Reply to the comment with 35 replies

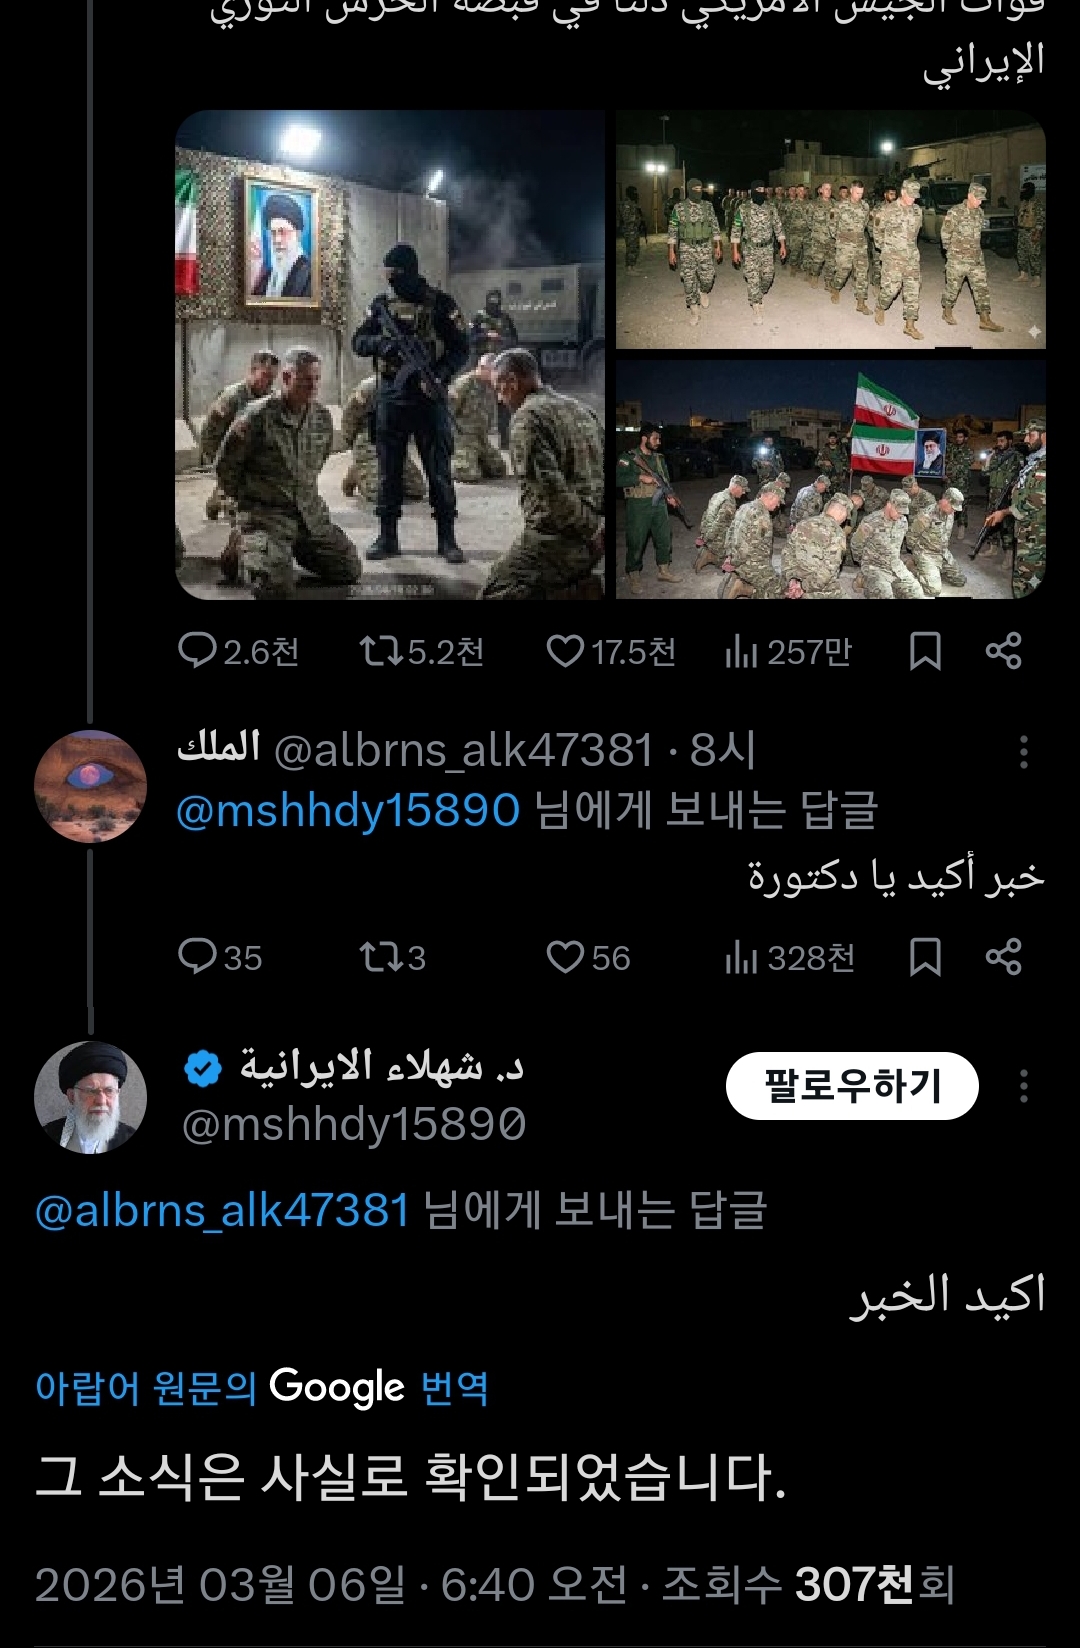[197, 957]
